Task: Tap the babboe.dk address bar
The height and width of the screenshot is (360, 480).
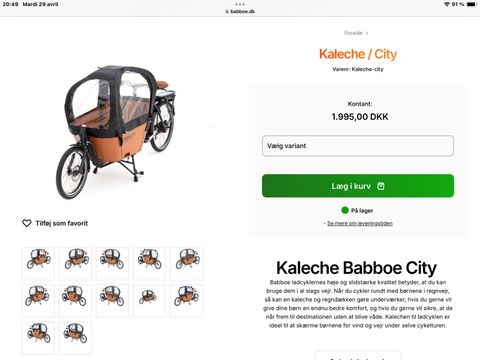Action: click(x=240, y=11)
